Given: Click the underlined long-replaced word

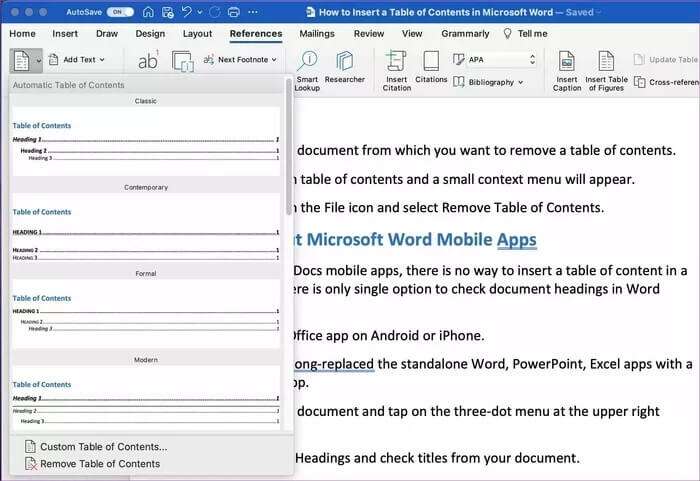Looking at the screenshot, I should (x=334, y=364).
